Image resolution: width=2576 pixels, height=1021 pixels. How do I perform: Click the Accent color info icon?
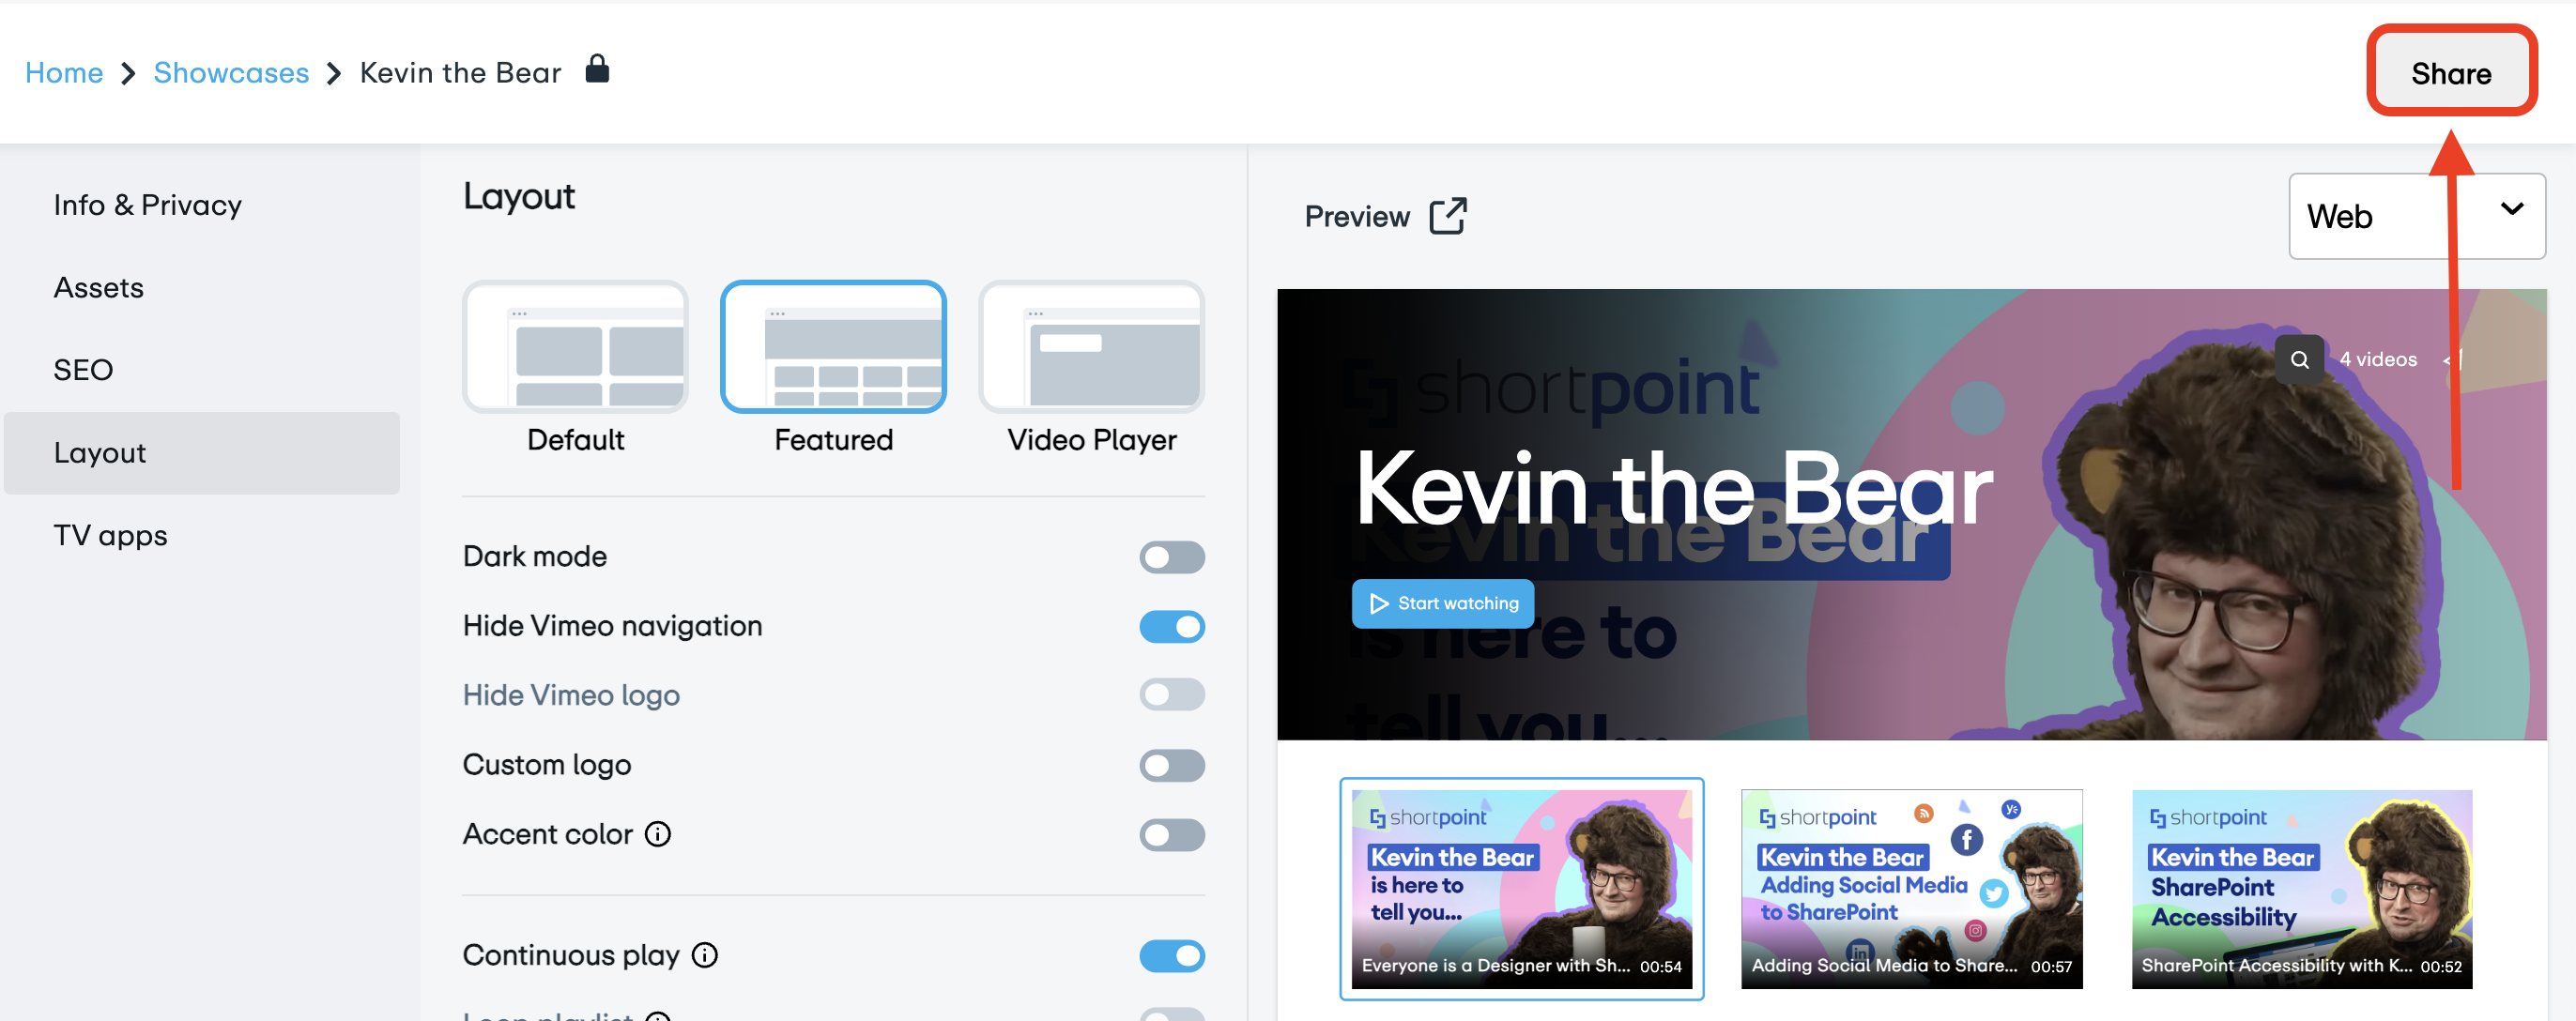(x=657, y=834)
